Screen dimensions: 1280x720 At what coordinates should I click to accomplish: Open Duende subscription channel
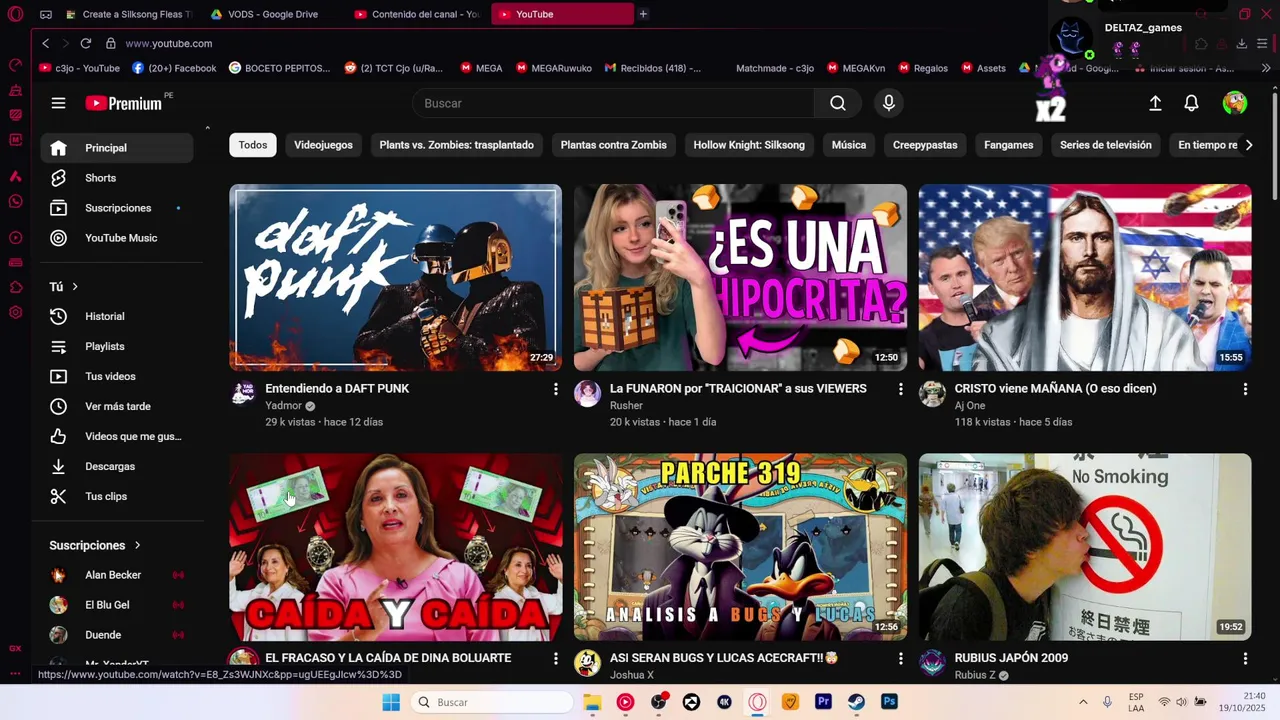click(117, 635)
